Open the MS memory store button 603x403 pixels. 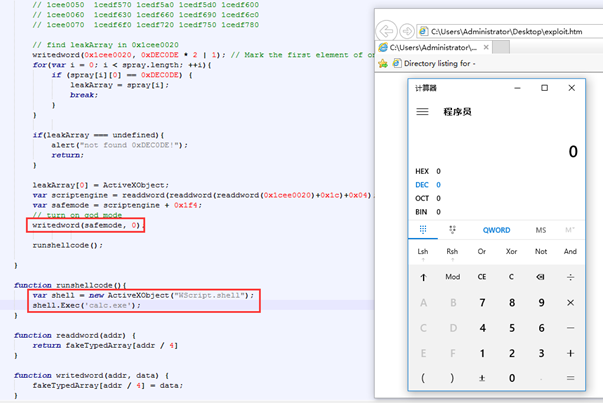tap(541, 230)
